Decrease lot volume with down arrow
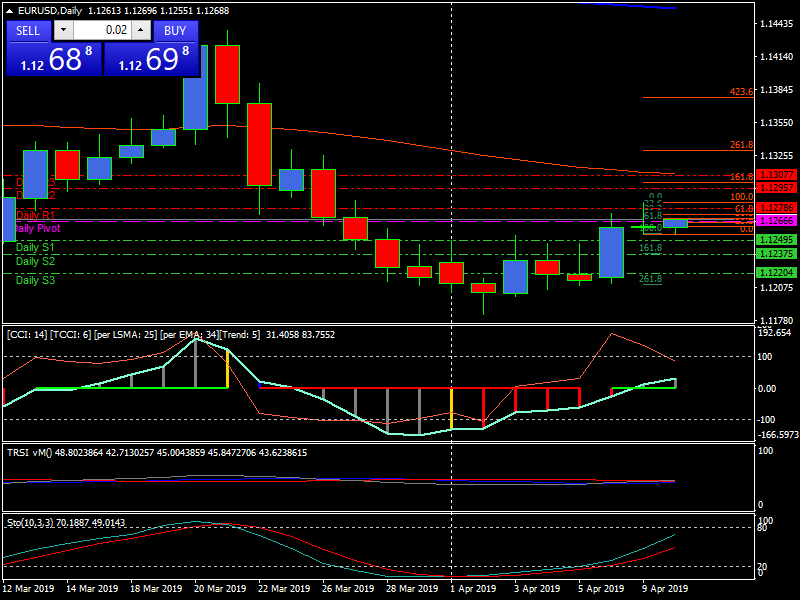The height and width of the screenshot is (600, 800). [x=60, y=30]
